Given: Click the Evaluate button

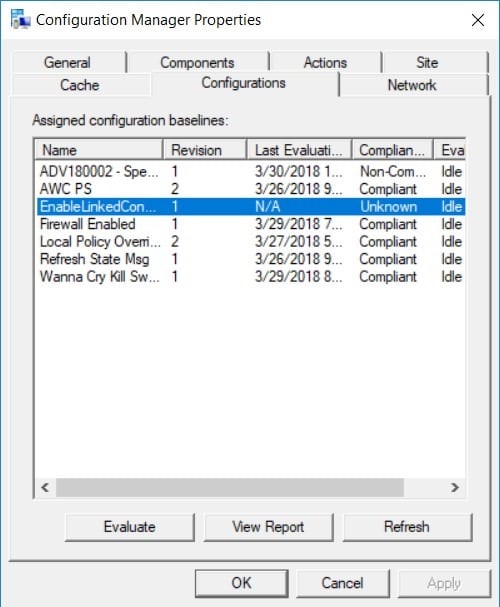Looking at the screenshot, I should coord(130,527).
